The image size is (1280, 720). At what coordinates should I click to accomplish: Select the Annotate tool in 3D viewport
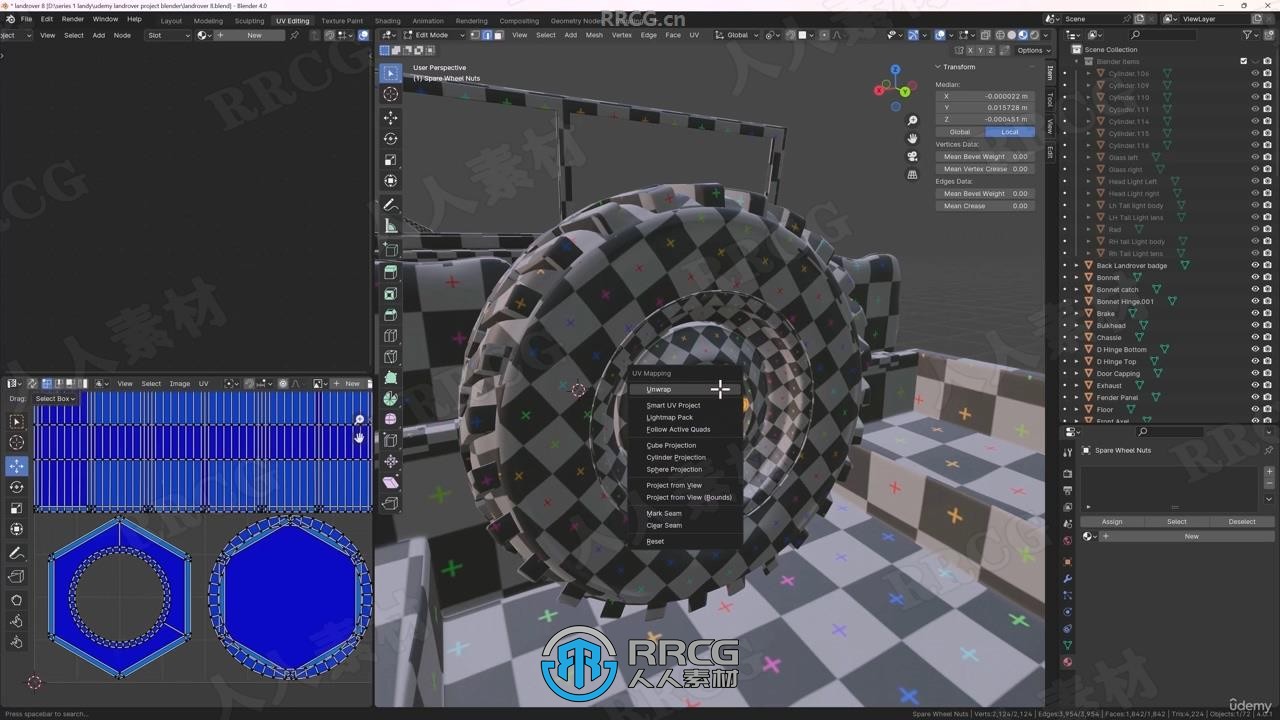pyautogui.click(x=390, y=205)
